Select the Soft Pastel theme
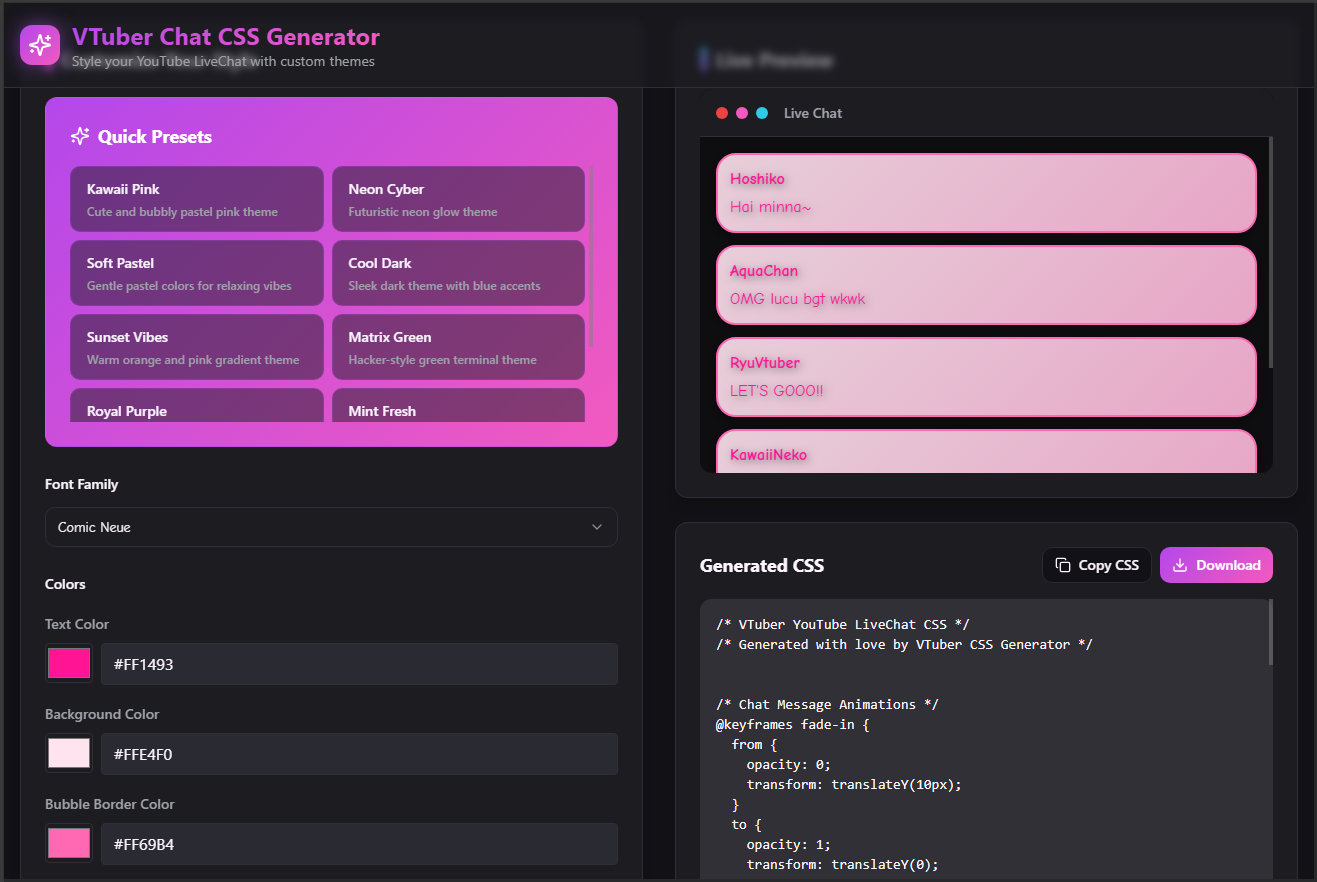 click(x=196, y=272)
